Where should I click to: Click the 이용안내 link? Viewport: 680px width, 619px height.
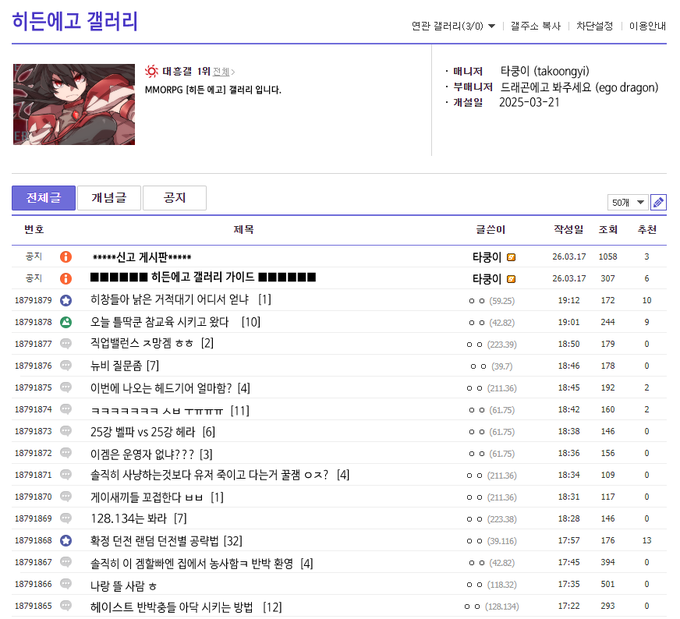tap(647, 26)
